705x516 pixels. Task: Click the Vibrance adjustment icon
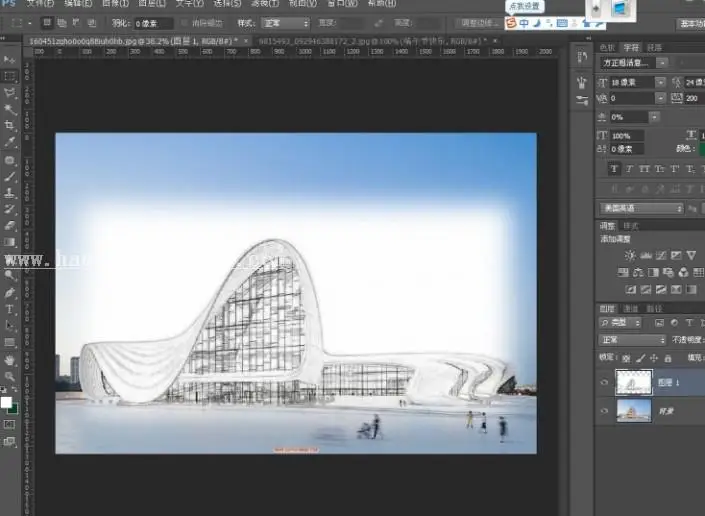692,255
